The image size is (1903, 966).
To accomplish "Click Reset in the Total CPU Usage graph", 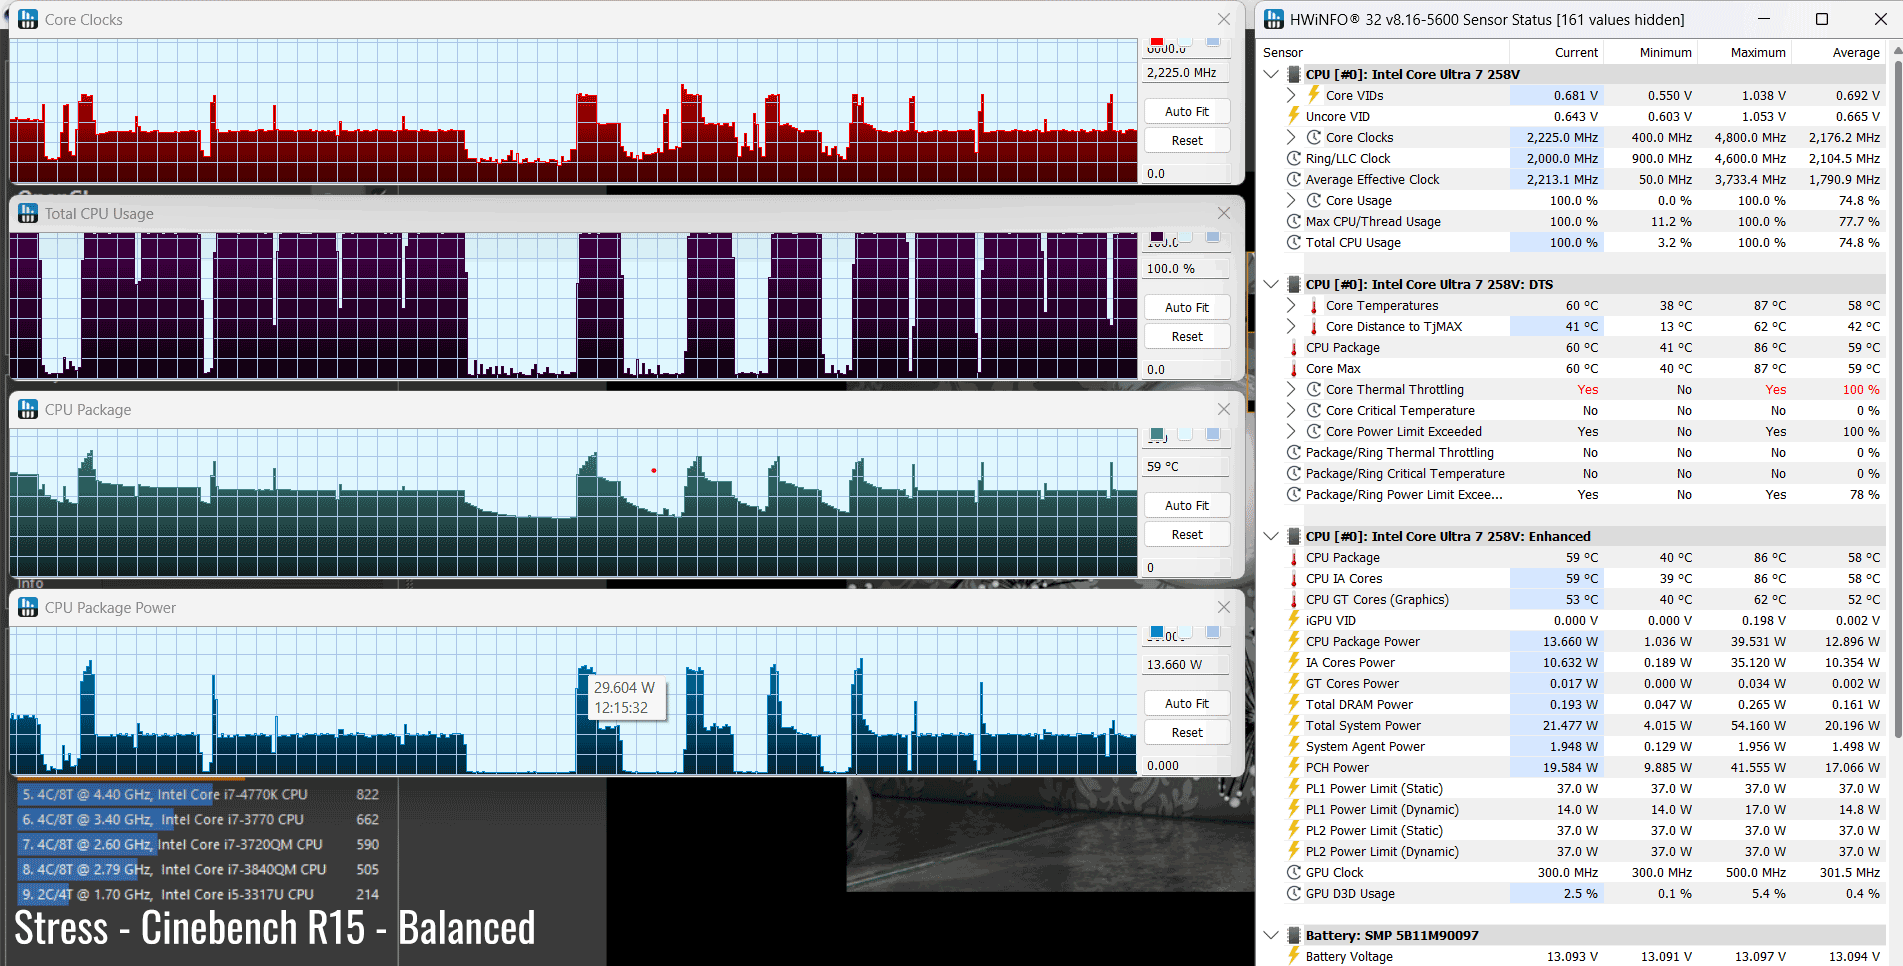I will (1187, 336).
